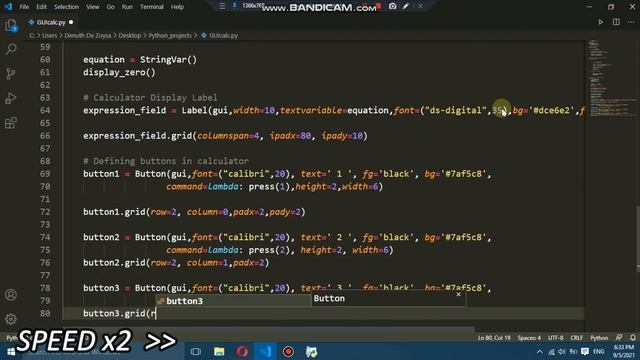The image size is (640, 360).
Task: Select the Bandicam pencil drawing tool
Action: (x=406, y=6)
